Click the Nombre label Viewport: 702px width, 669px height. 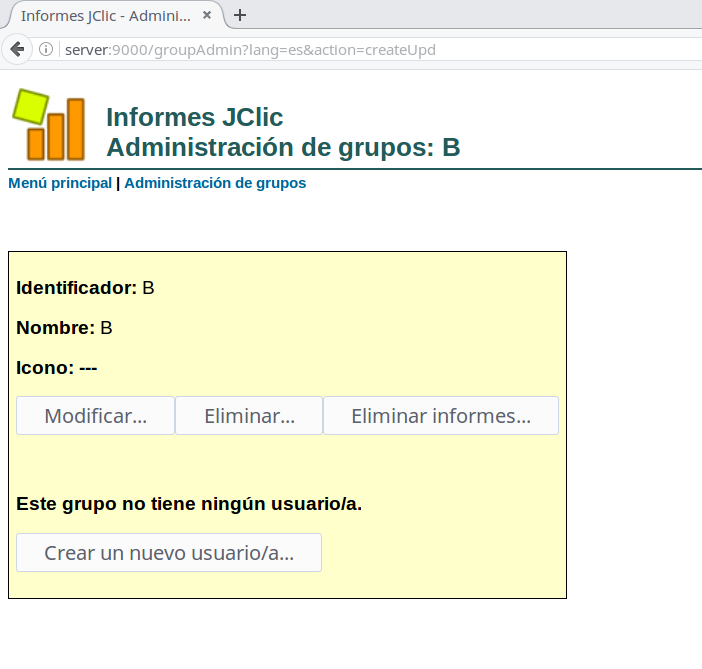[55, 328]
